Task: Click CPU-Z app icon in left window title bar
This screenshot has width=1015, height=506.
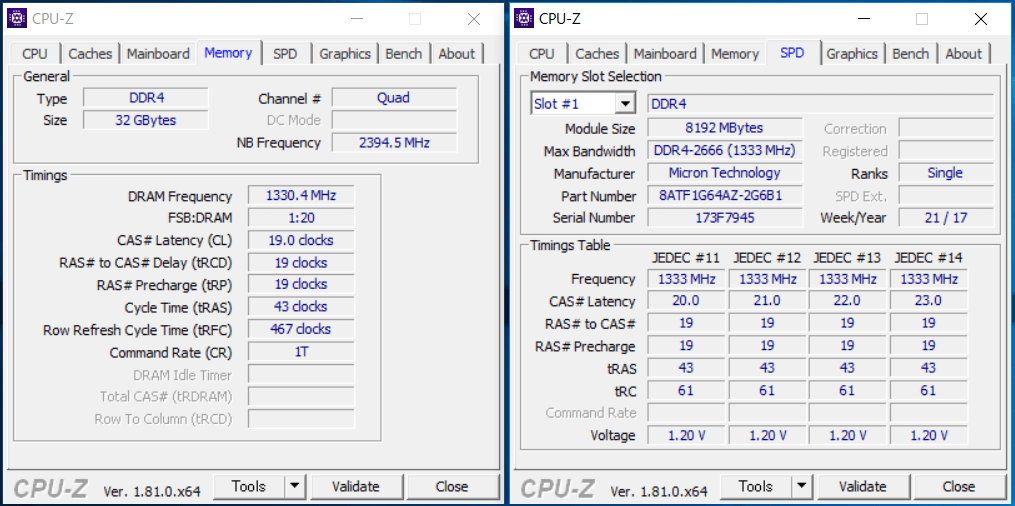Action: (17, 19)
